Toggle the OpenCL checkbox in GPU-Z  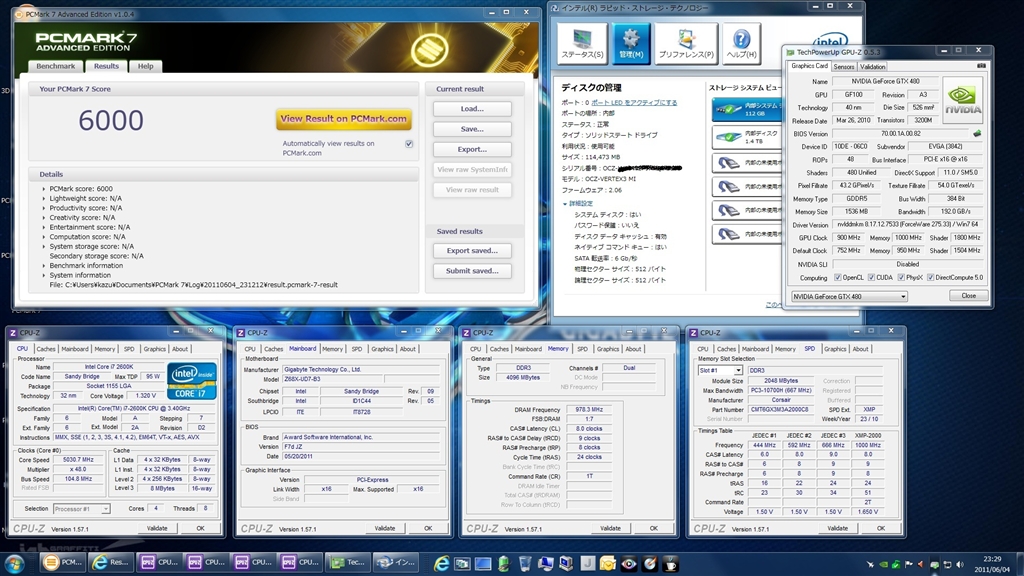pyautogui.click(x=837, y=278)
